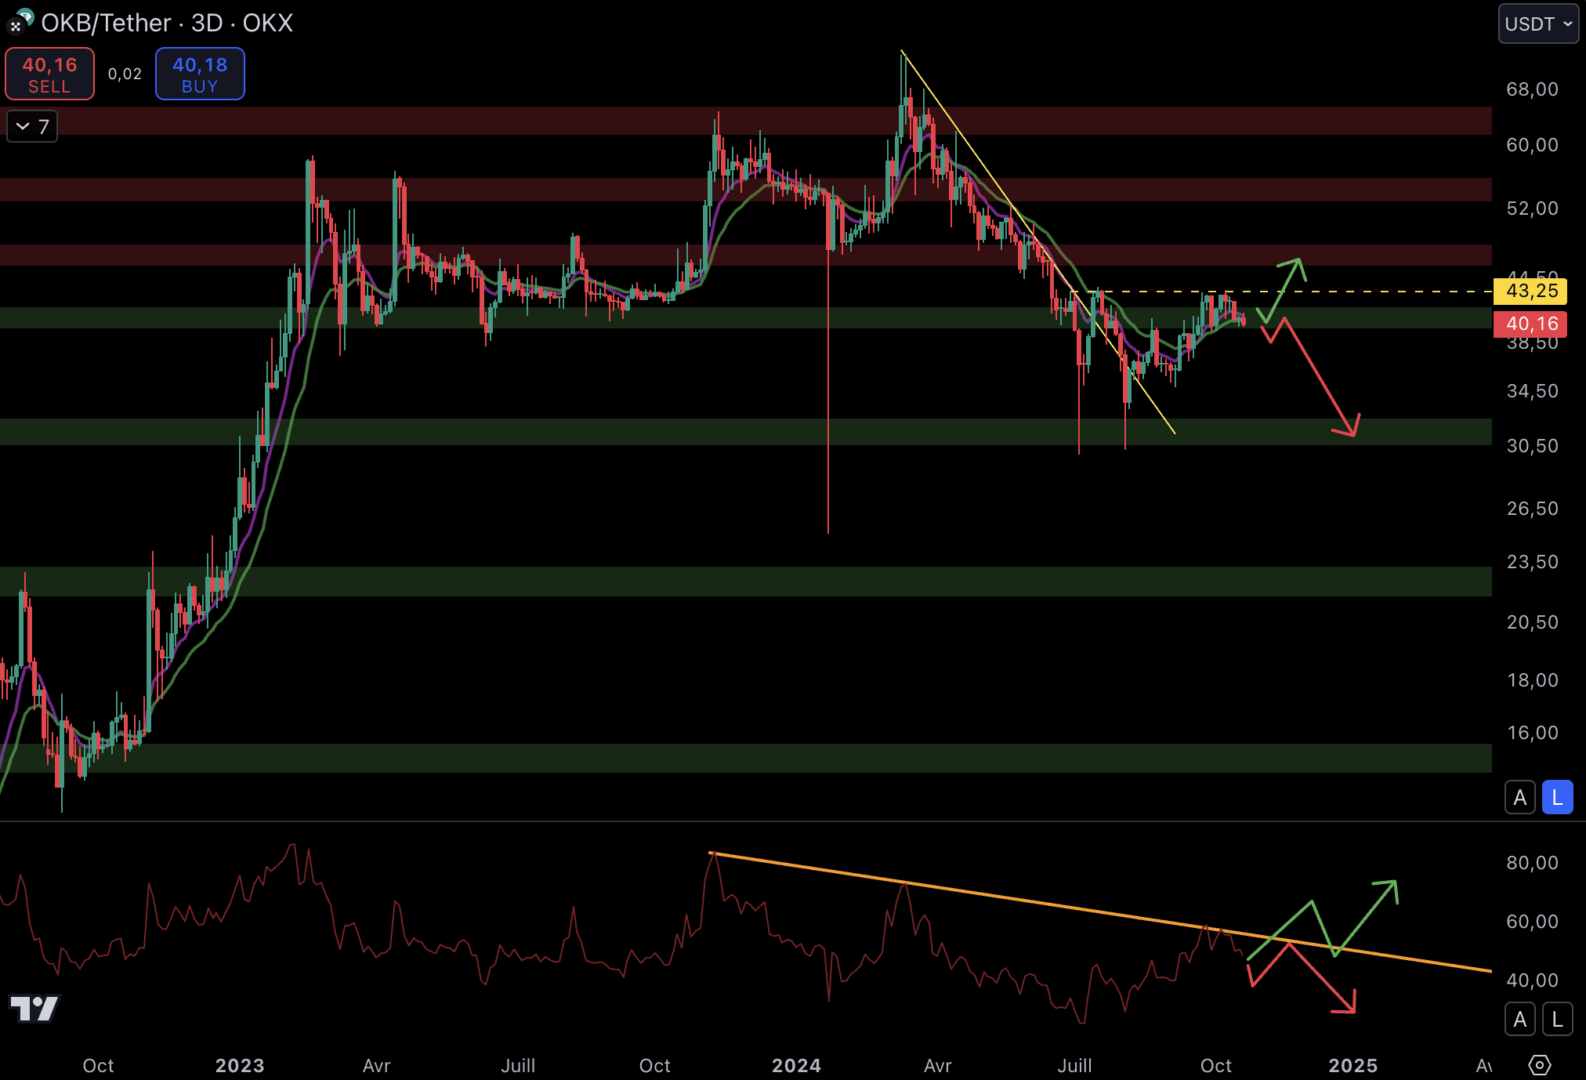The image size is (1586, 1080).
Task: Click the 52,00 price scale label
Action: coord(1532,208)
